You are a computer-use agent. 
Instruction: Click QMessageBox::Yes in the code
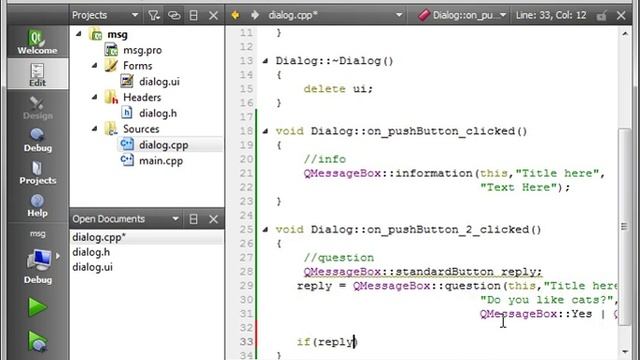pos(536,314)
